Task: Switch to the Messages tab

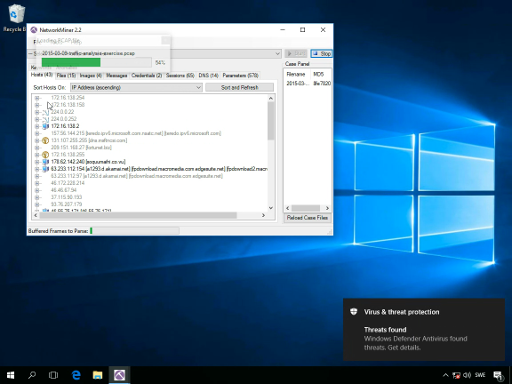Action: click(x=117, y=76)
